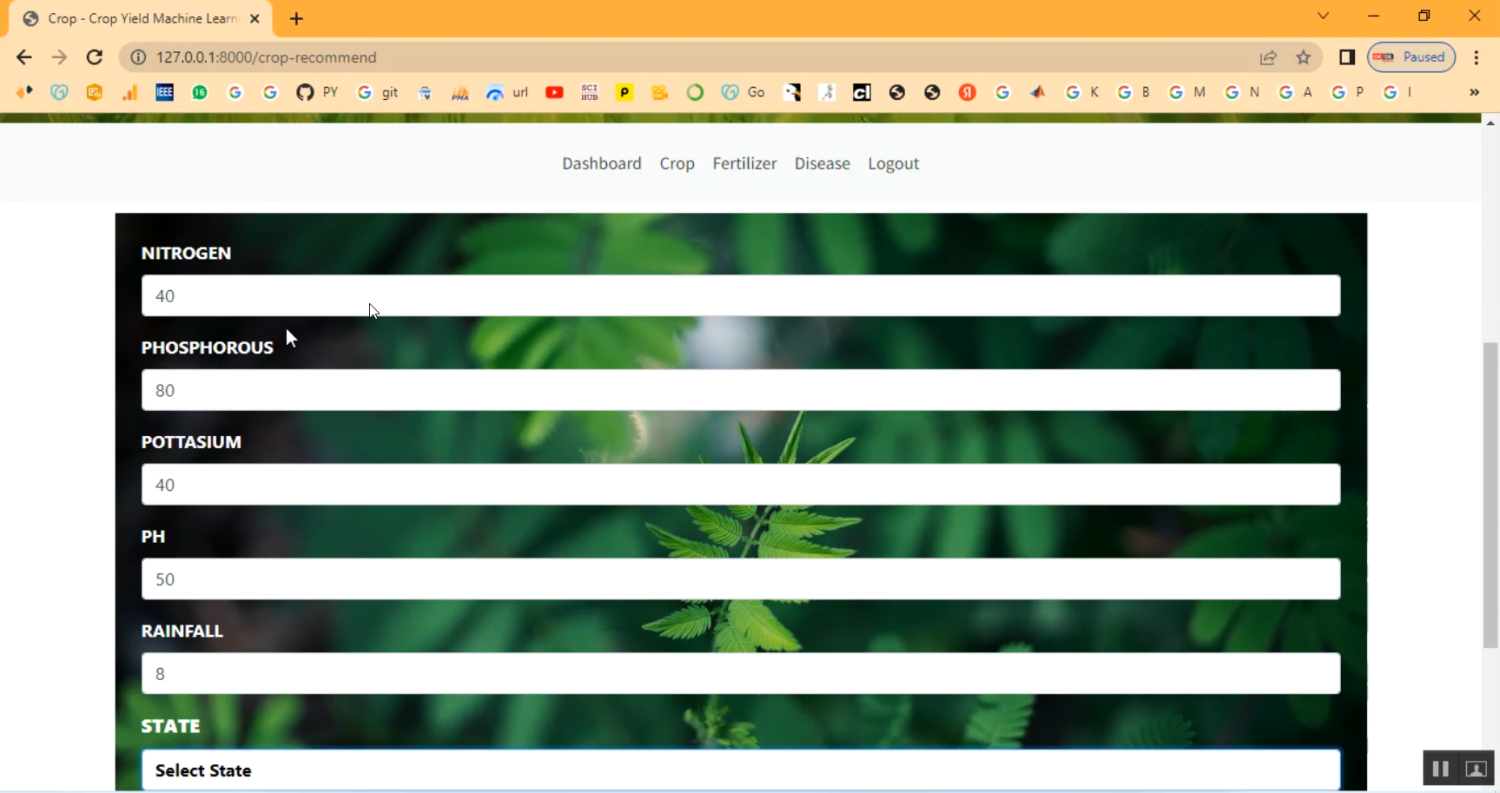
Task: Show hidden bookmarks with the double chevron
Action: click(1474, 92)
